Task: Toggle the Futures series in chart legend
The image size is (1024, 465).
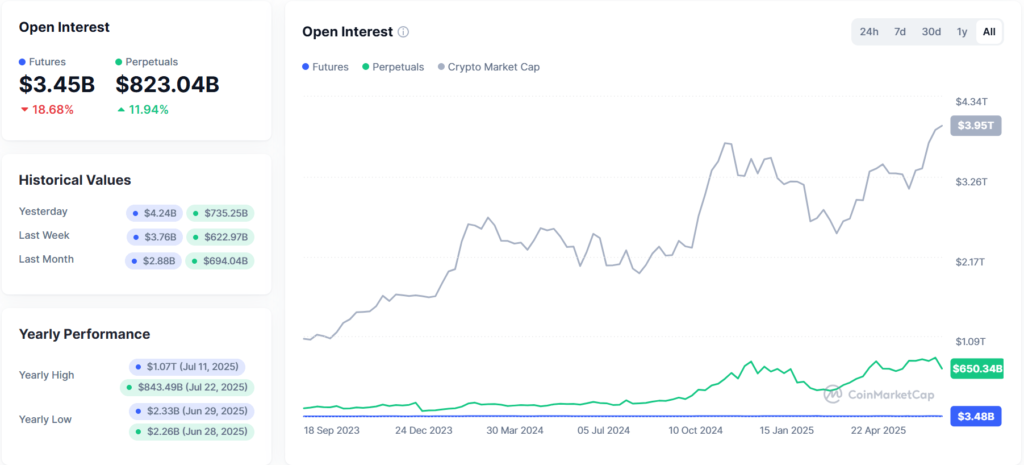Action: pyautogui.click(x=325, y=67)
